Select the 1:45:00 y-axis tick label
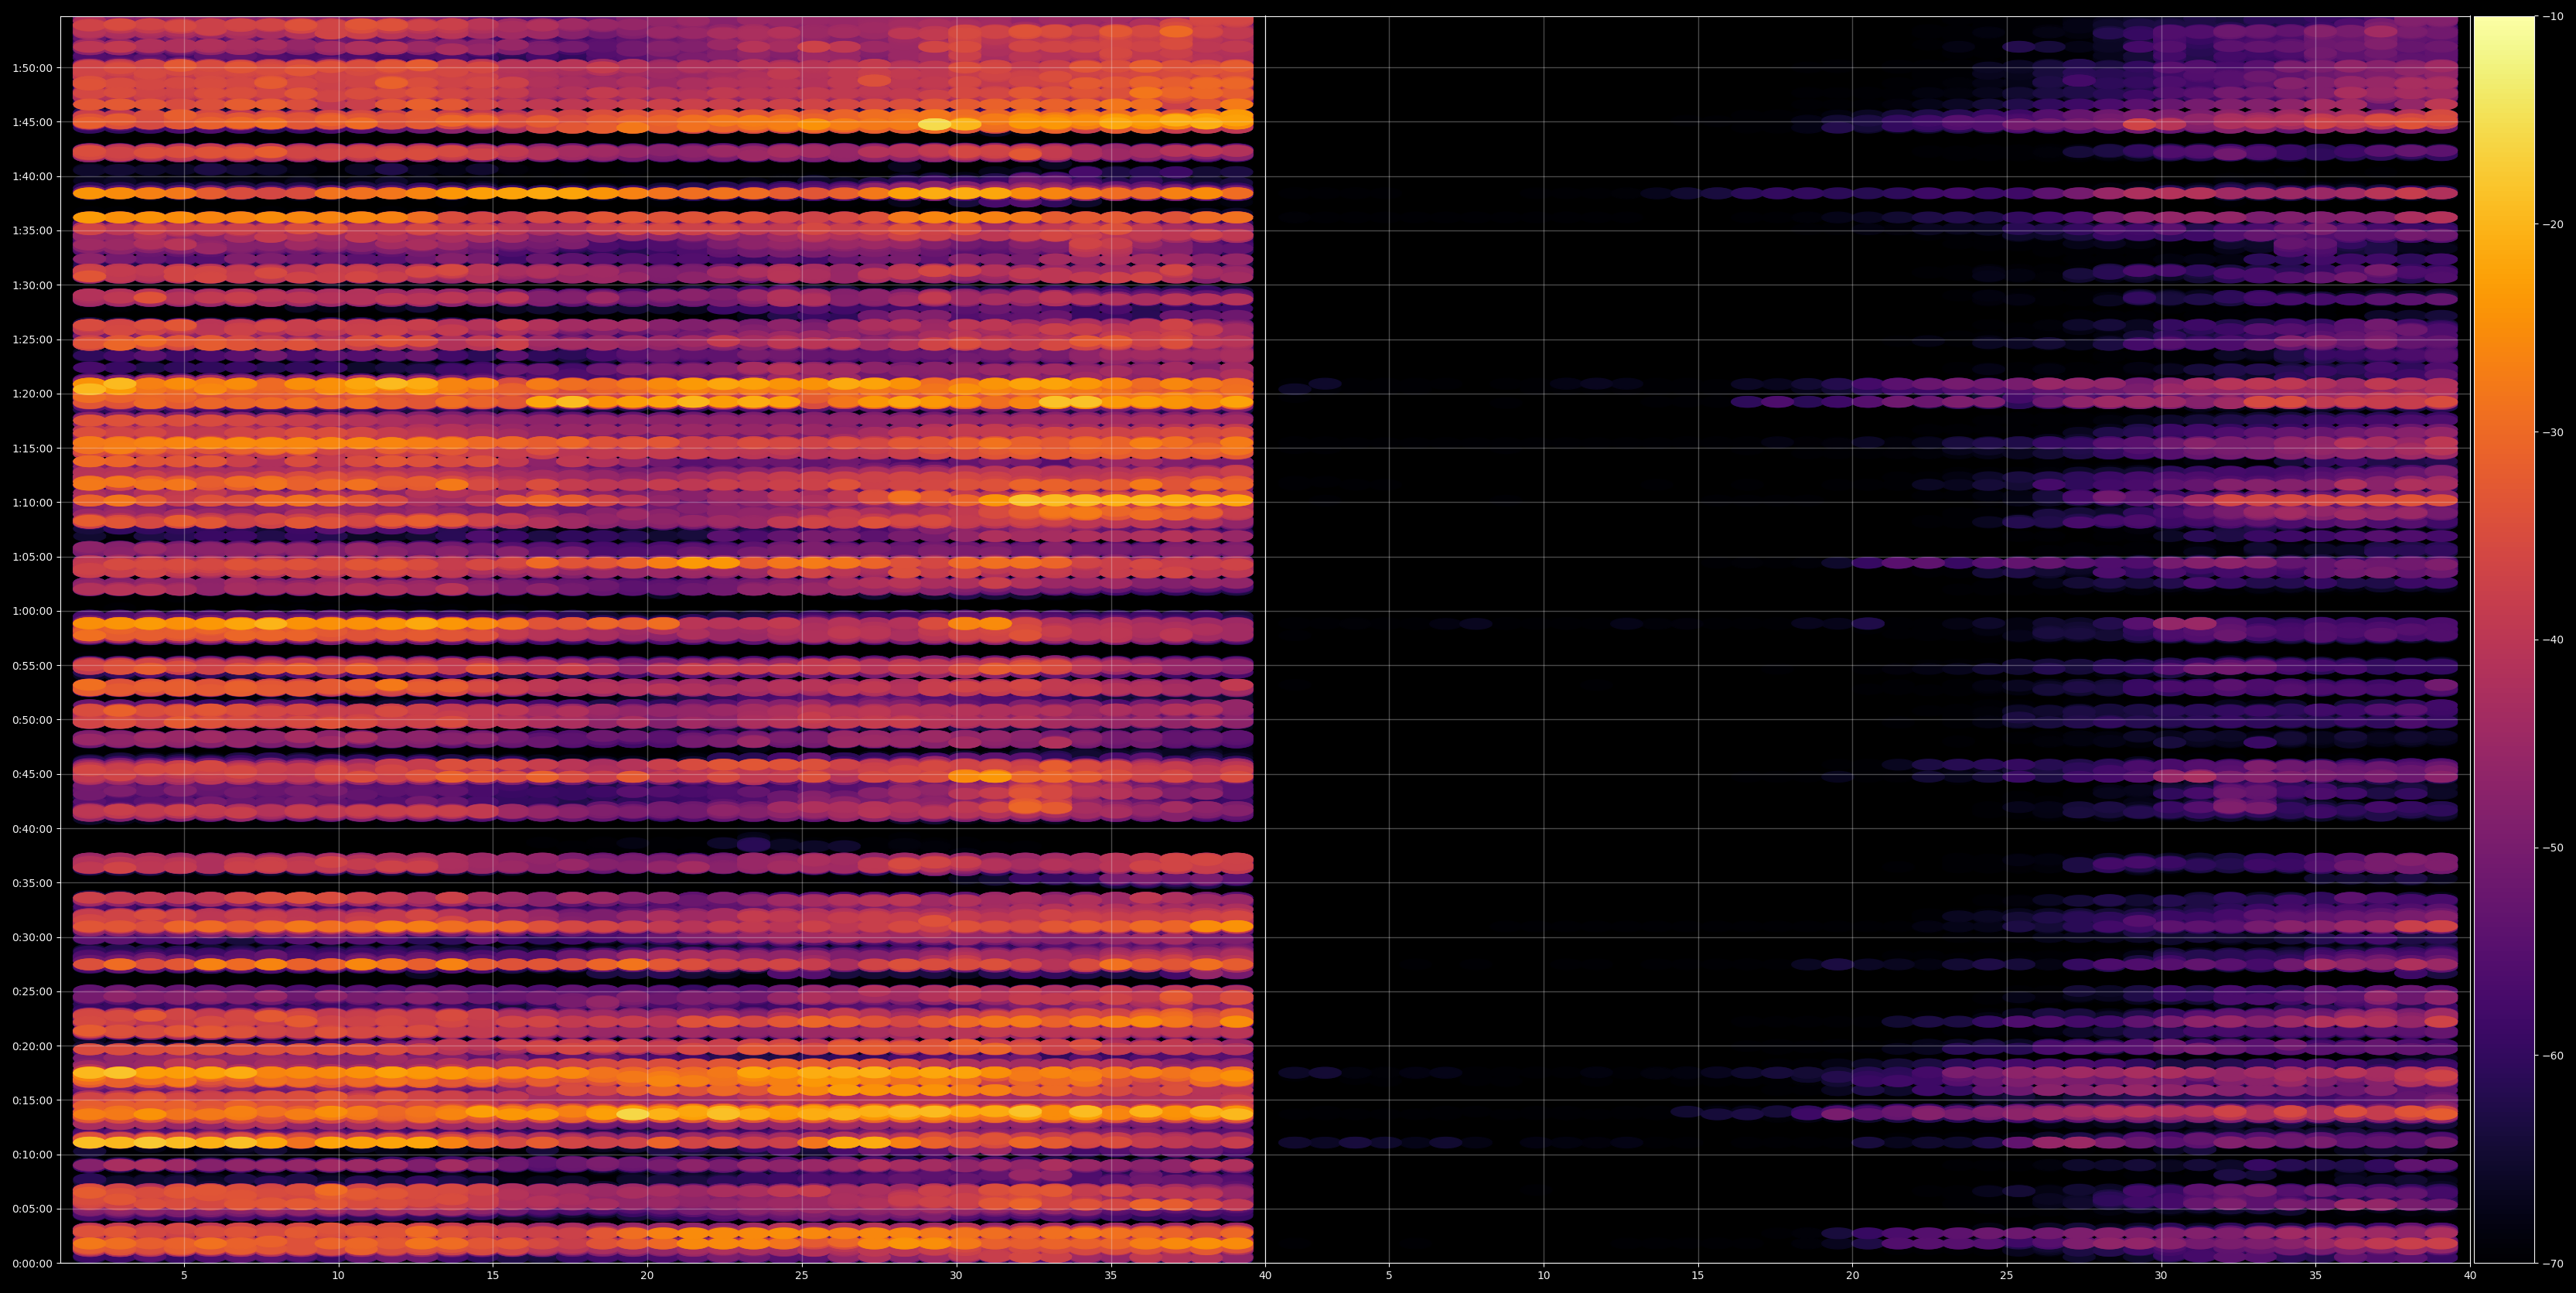The width and height of the screenshot is (2576, 1293). 32,122
